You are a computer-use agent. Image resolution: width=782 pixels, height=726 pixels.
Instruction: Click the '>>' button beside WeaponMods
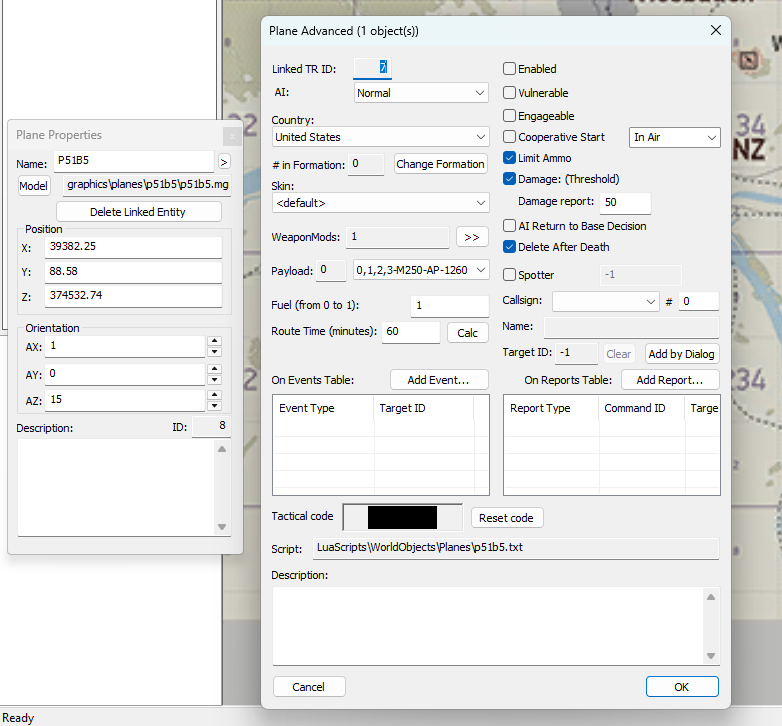click(471, 237)
